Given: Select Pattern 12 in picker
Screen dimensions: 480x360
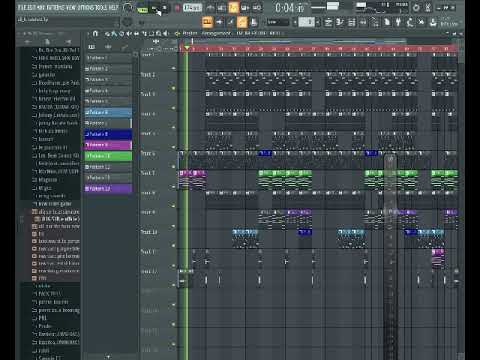Looking at the screenshot, I should [x=108, y=167].
